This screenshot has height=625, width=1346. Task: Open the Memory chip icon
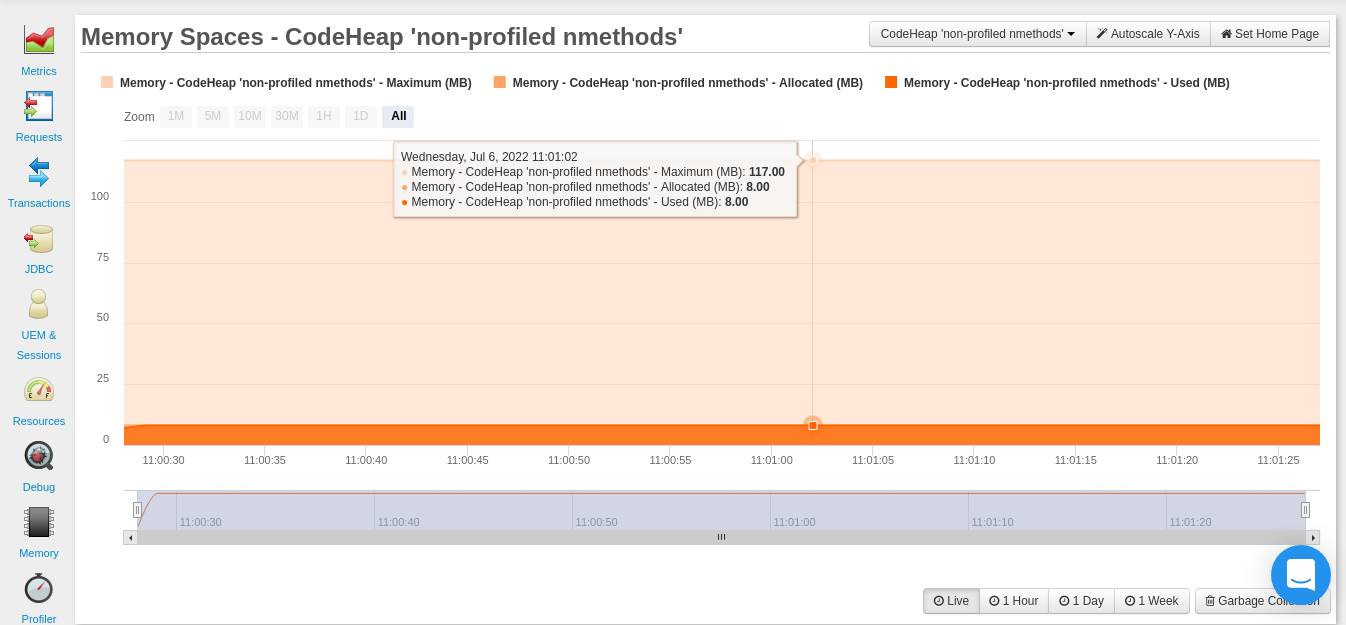tap(39, 522)
